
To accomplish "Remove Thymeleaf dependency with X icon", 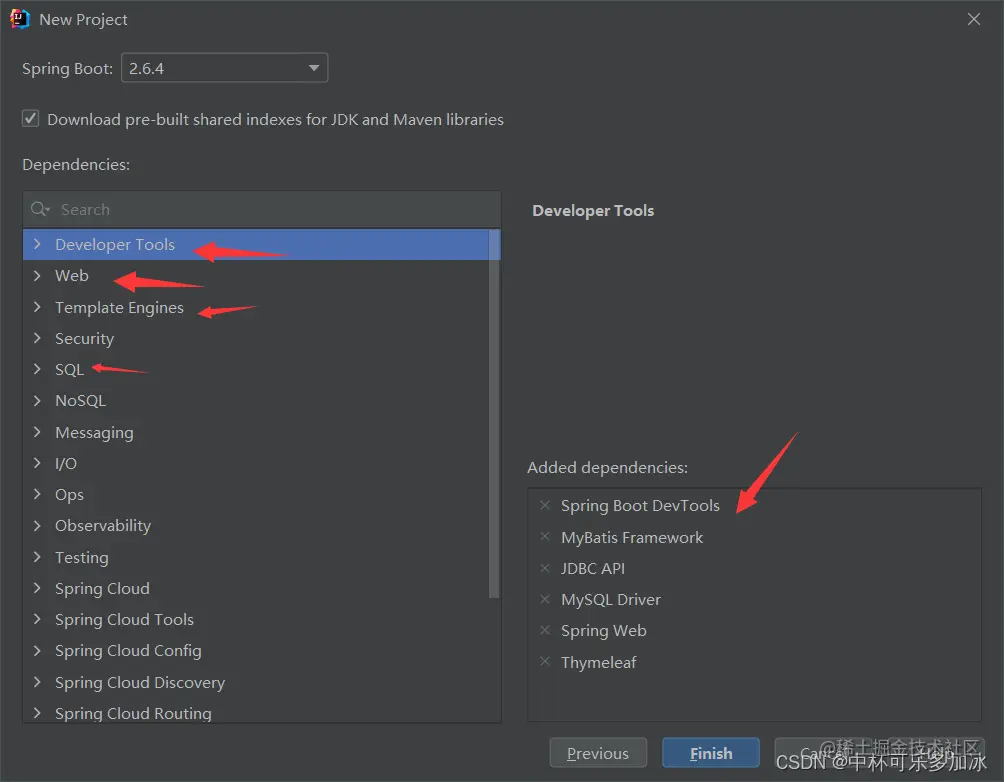I will [545, 662].
